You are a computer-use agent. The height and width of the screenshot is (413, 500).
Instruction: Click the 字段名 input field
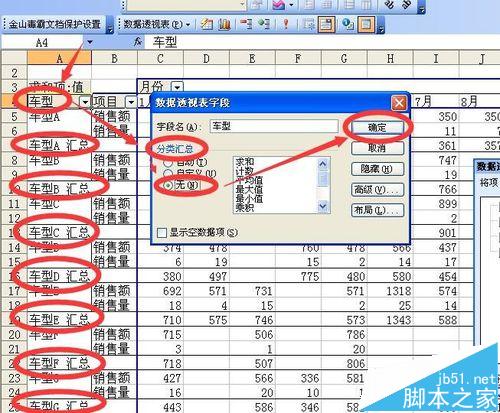[x=274, y=127]
